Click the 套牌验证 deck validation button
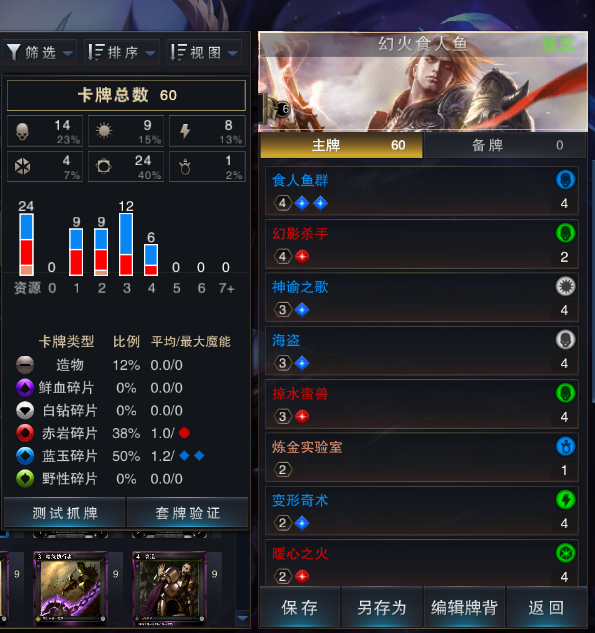Image resolution: width=595 pixels, height=633 pixels. 188,513
